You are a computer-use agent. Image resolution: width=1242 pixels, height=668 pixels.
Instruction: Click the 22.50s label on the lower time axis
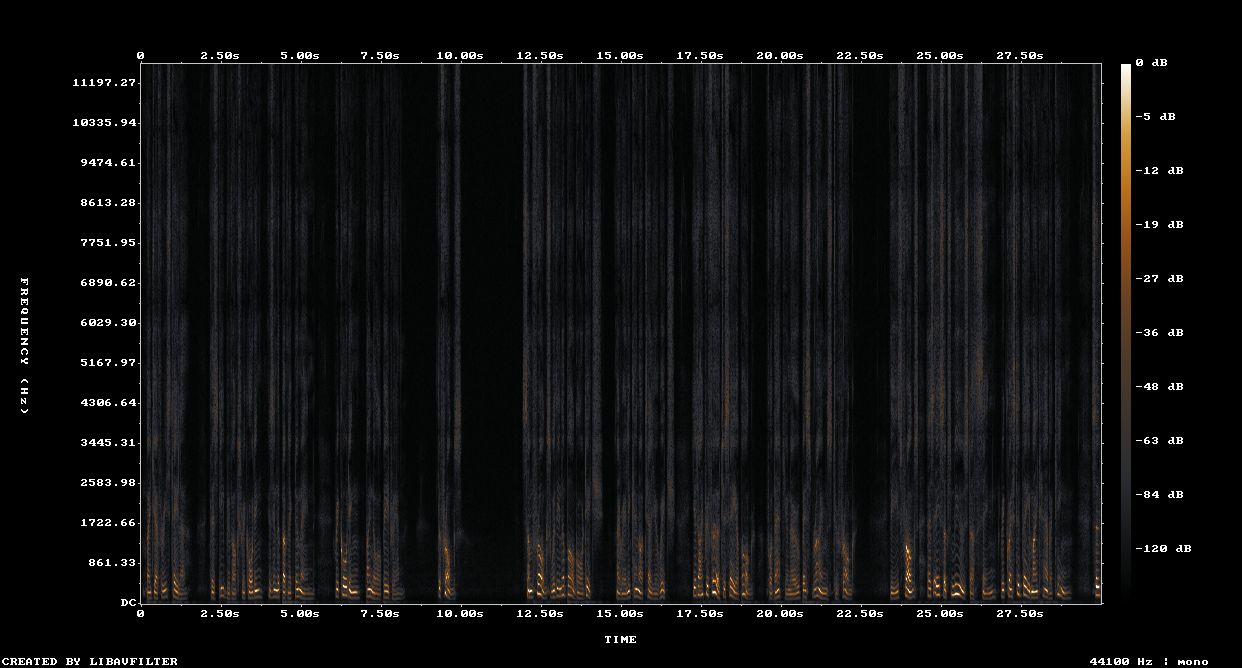[860, 613]
